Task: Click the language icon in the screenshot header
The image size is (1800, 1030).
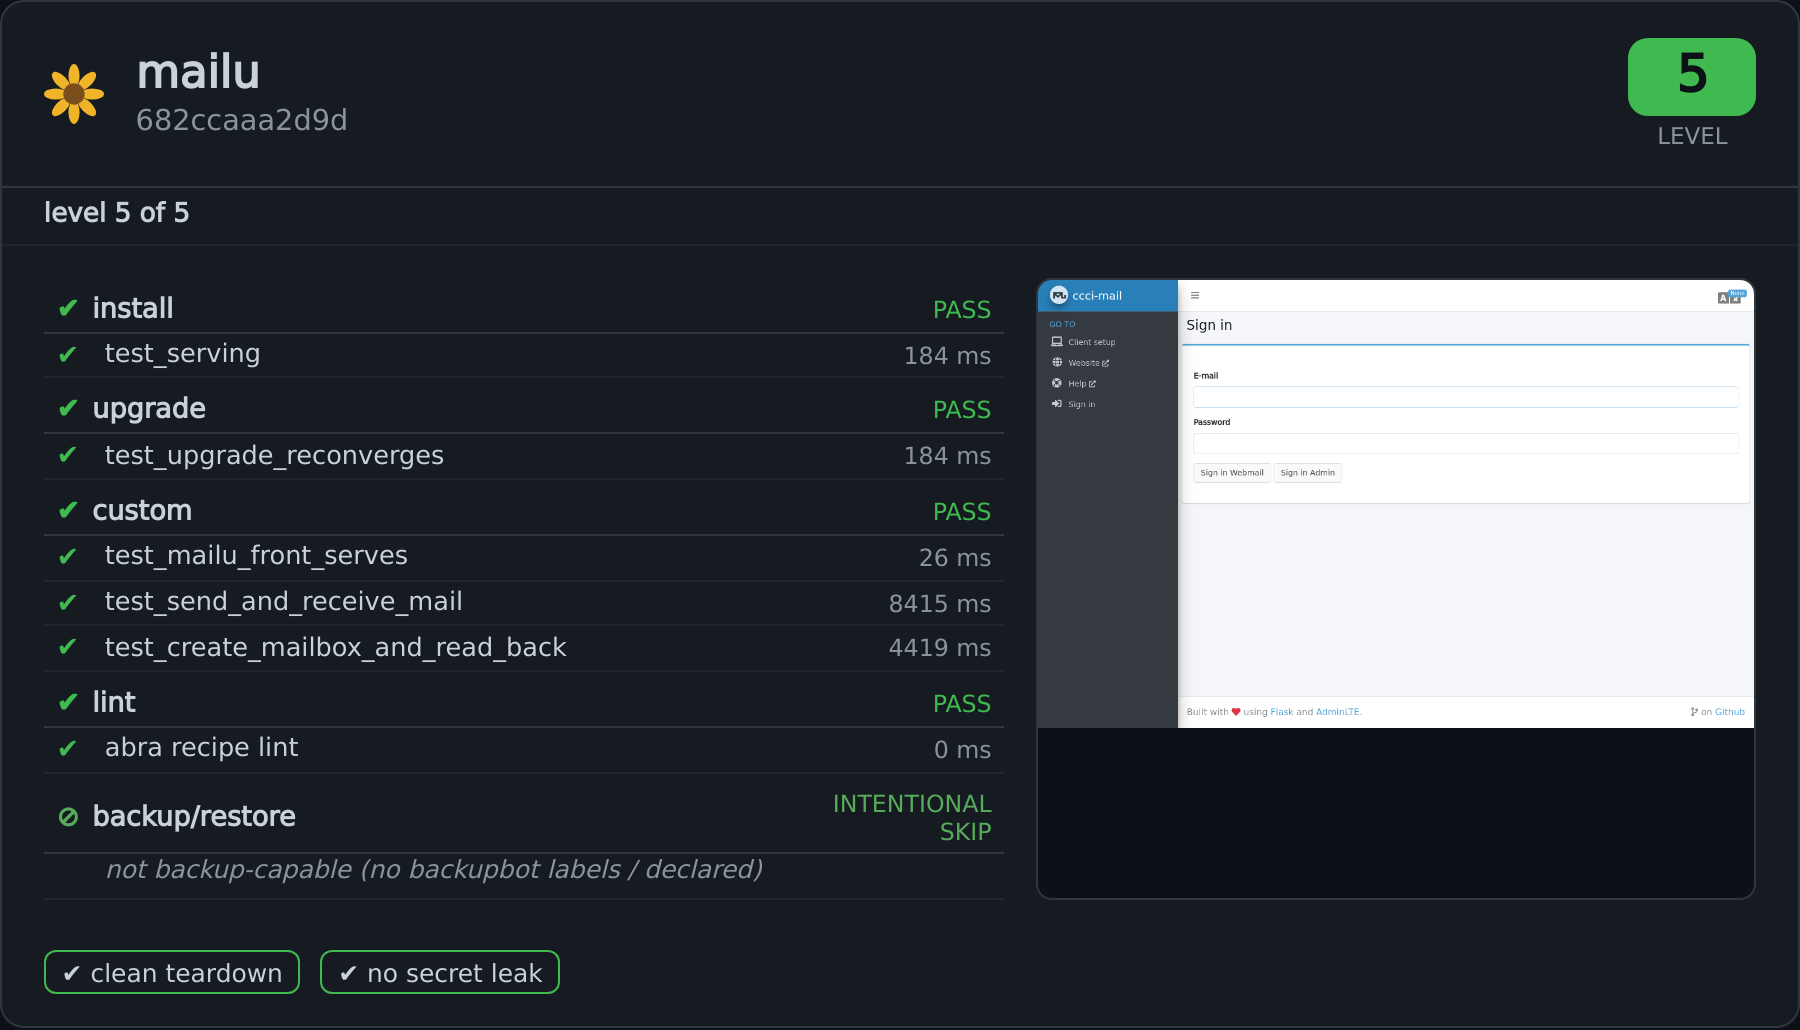Action: pos(1731,296)
